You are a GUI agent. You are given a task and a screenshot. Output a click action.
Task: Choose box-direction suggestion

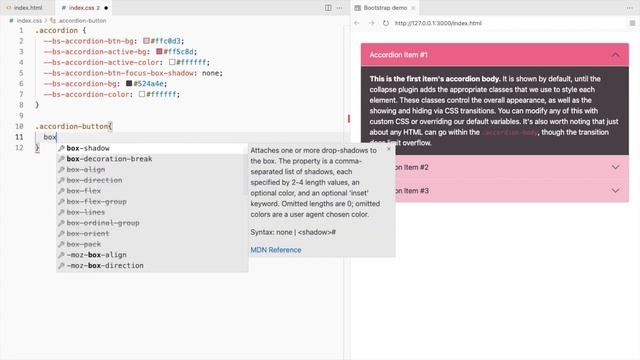tap(152, 180)
